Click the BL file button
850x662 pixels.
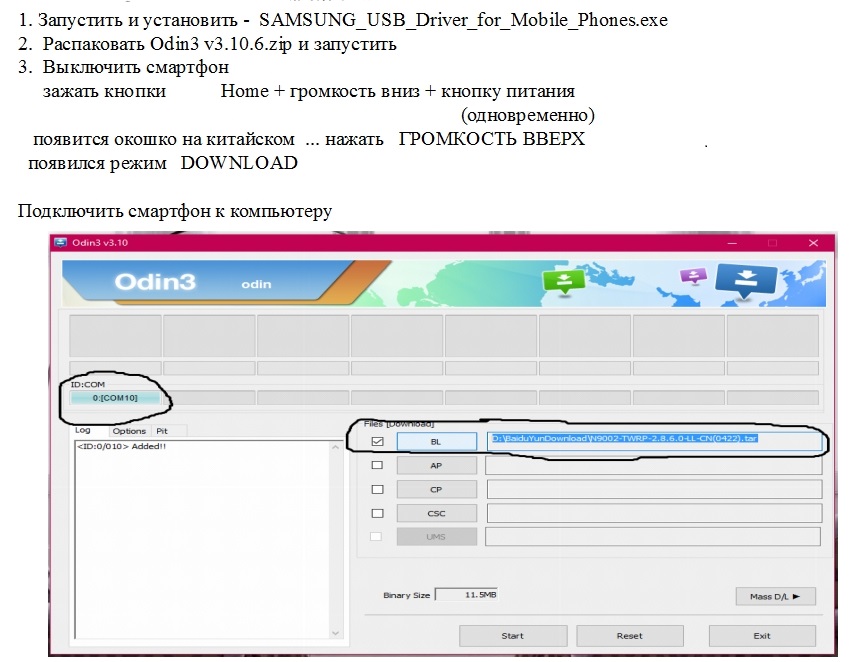click(x=436, y=441)
